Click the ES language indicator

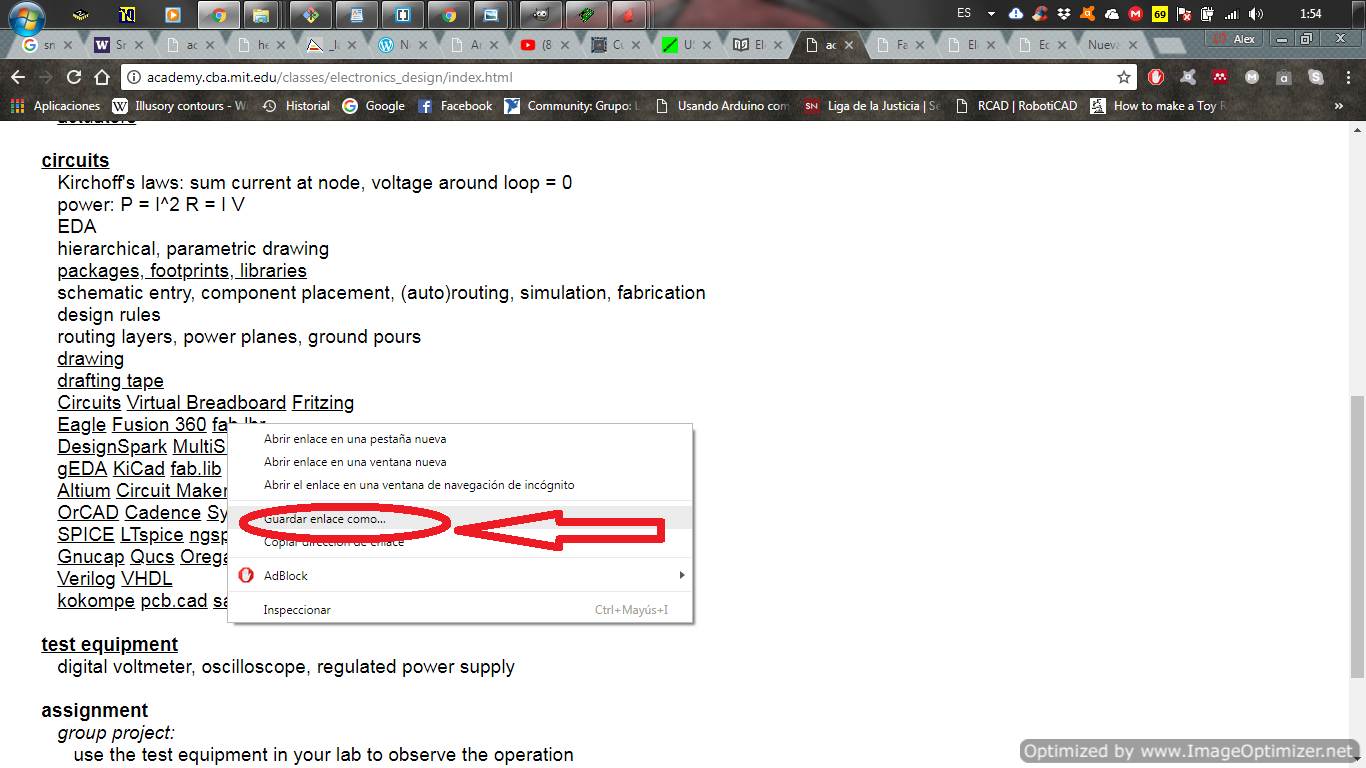coord(964,14)
